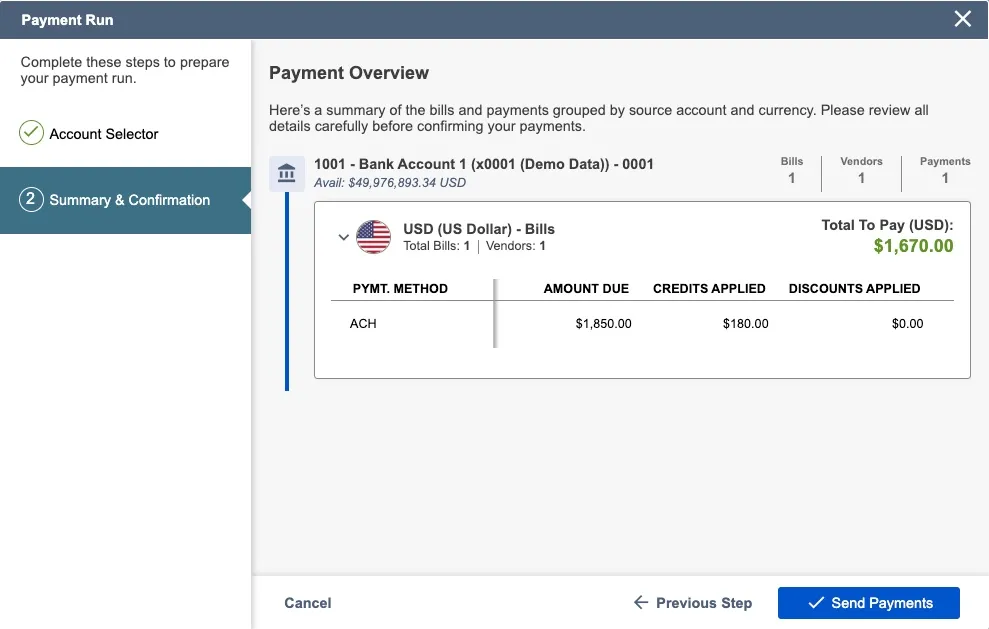Click the CREDITS APPLIED column header
The height and width of the screenshot is (629, 989).
pos(709,288)
